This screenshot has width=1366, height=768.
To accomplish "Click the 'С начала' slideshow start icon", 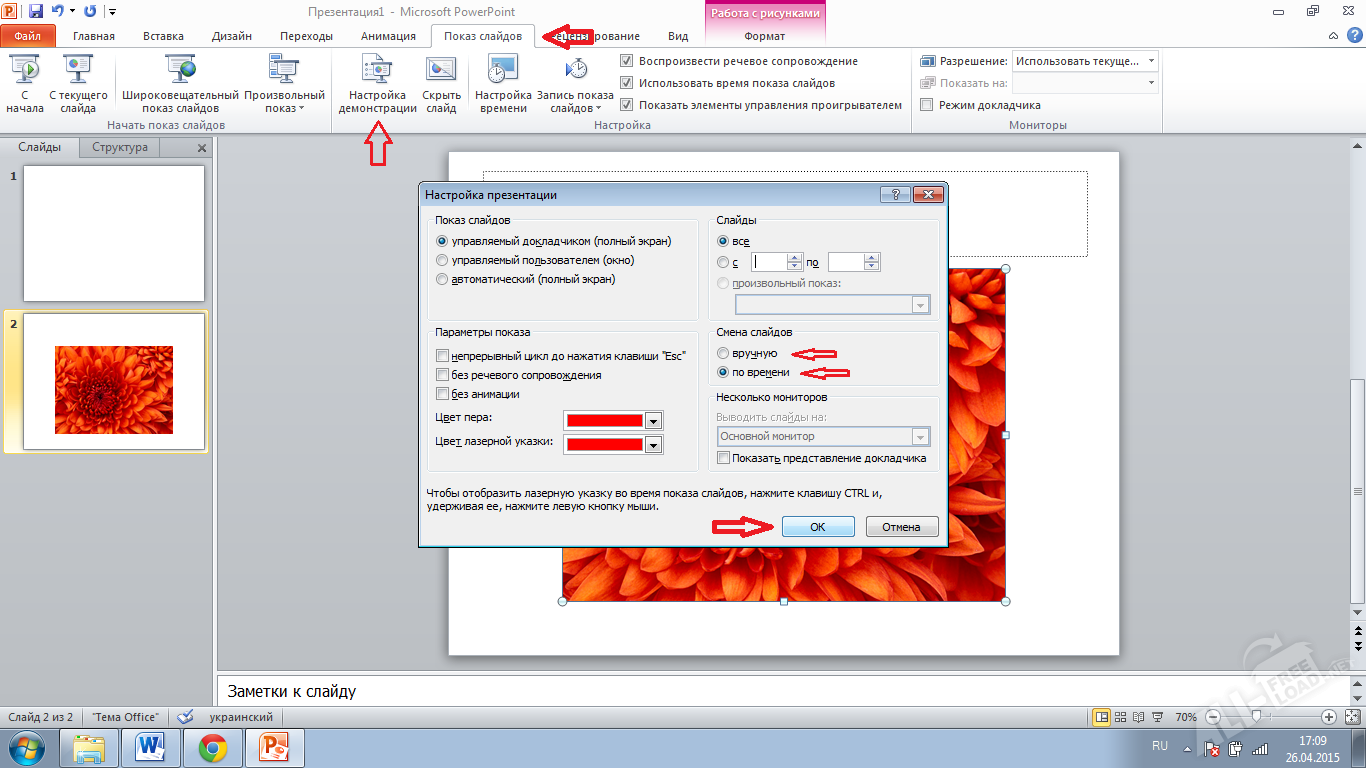I will [x=24, y=70].
